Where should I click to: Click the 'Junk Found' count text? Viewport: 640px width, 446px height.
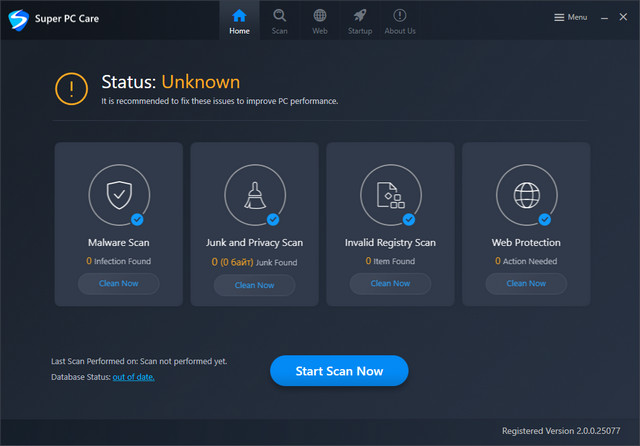[254, 262]
